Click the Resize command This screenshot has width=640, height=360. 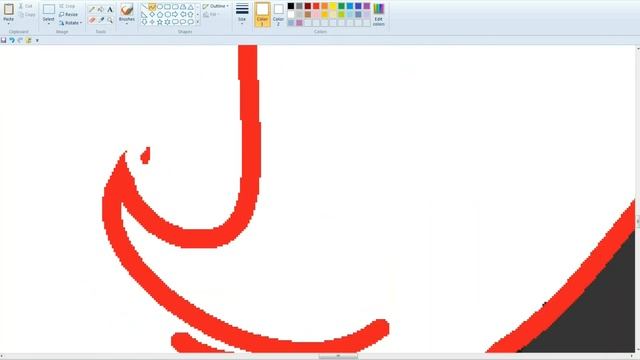tap(68, 14)
